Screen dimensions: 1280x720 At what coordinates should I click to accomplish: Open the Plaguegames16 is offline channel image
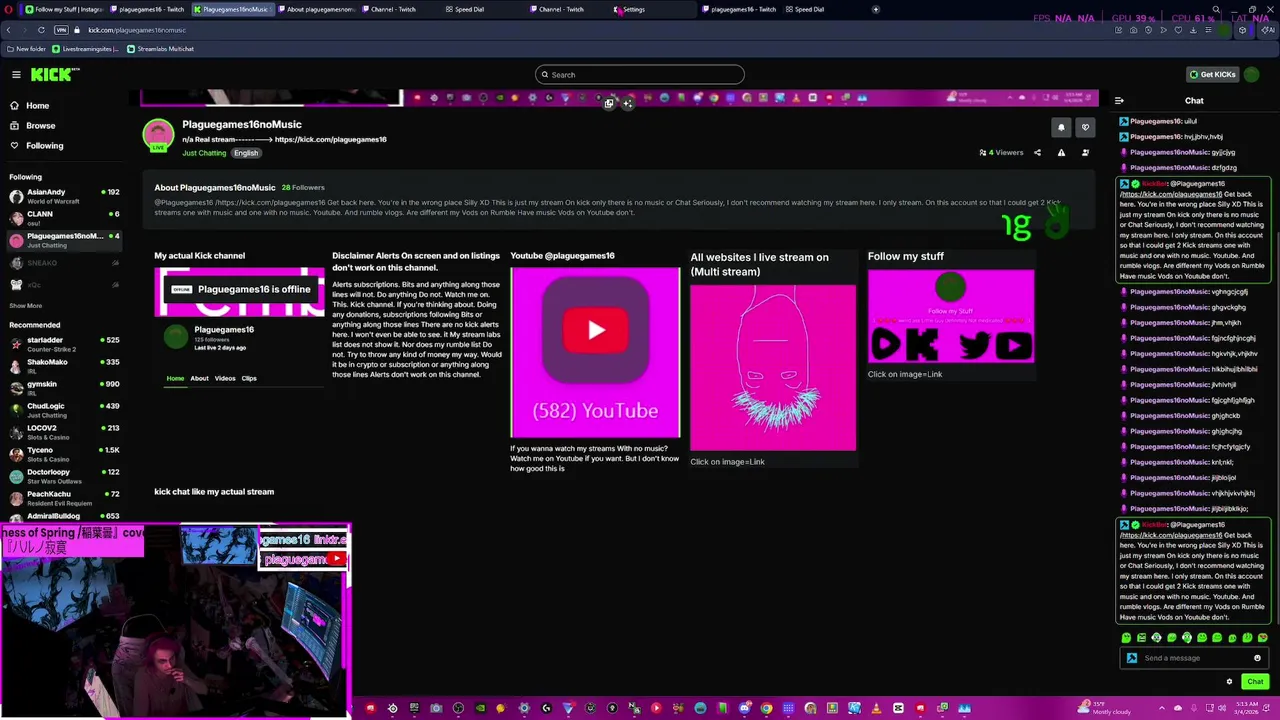click(x=240, y=291)
